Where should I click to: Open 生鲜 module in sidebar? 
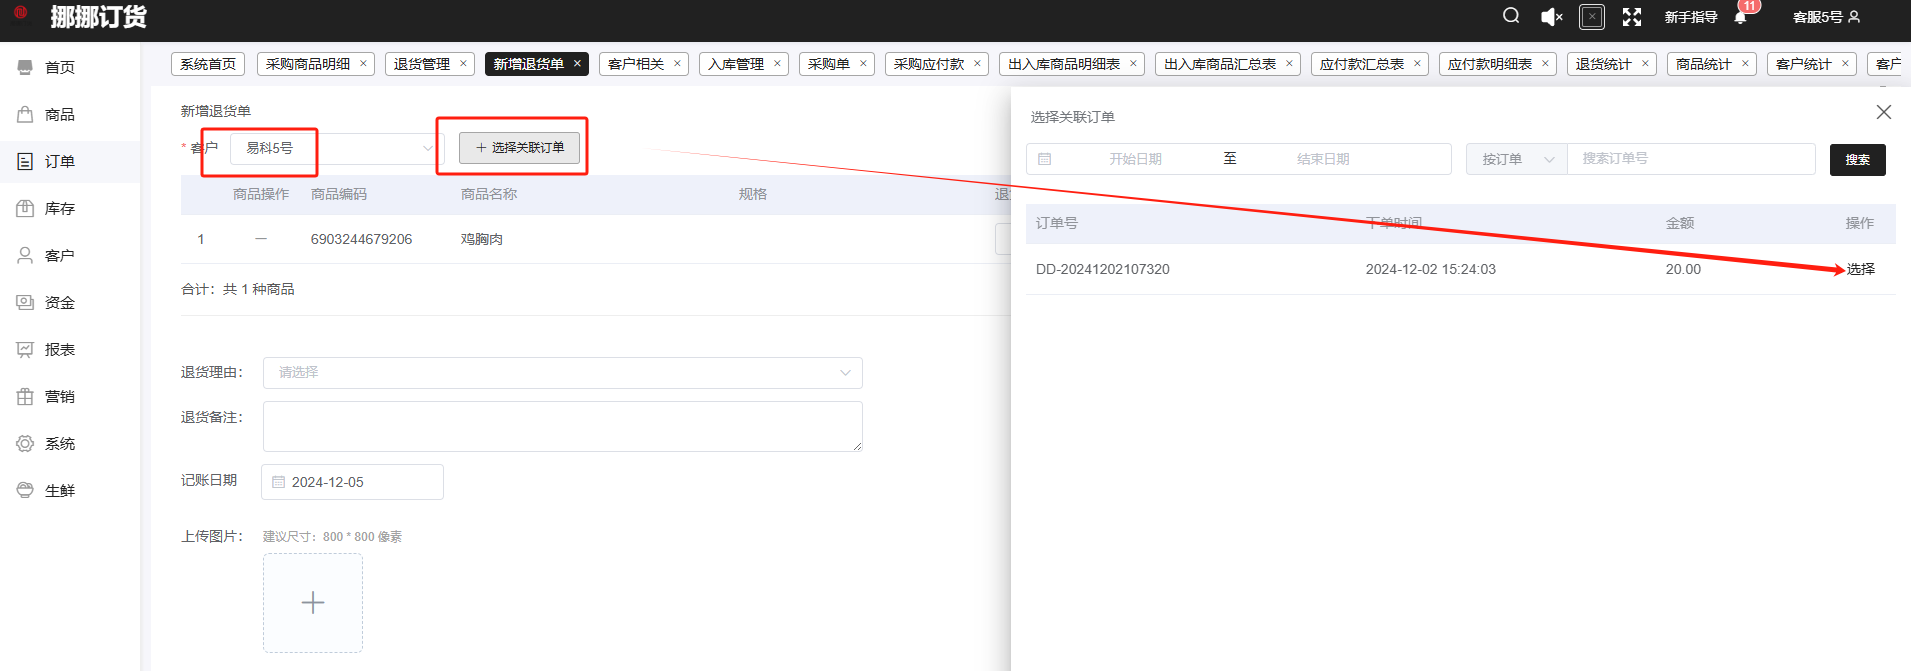pyautogui.click(x=59, y=491)
